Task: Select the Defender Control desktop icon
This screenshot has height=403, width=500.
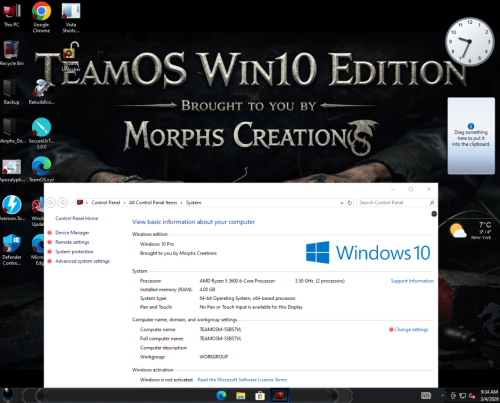Action: coord(12,249)
